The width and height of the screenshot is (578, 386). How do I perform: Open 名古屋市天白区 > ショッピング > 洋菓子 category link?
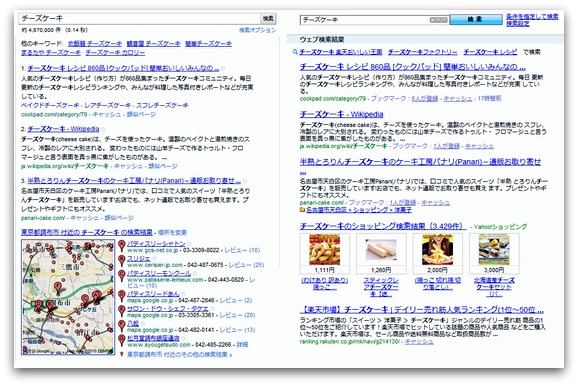tap(359, 210)
